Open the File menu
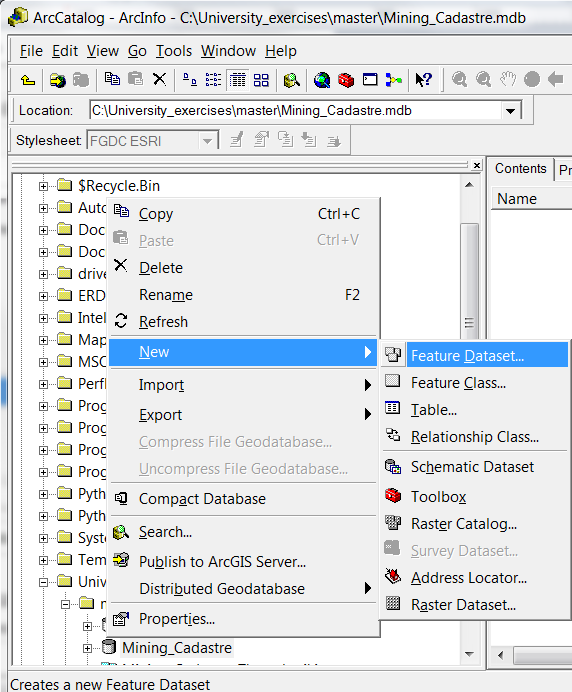 coord(31,51)
